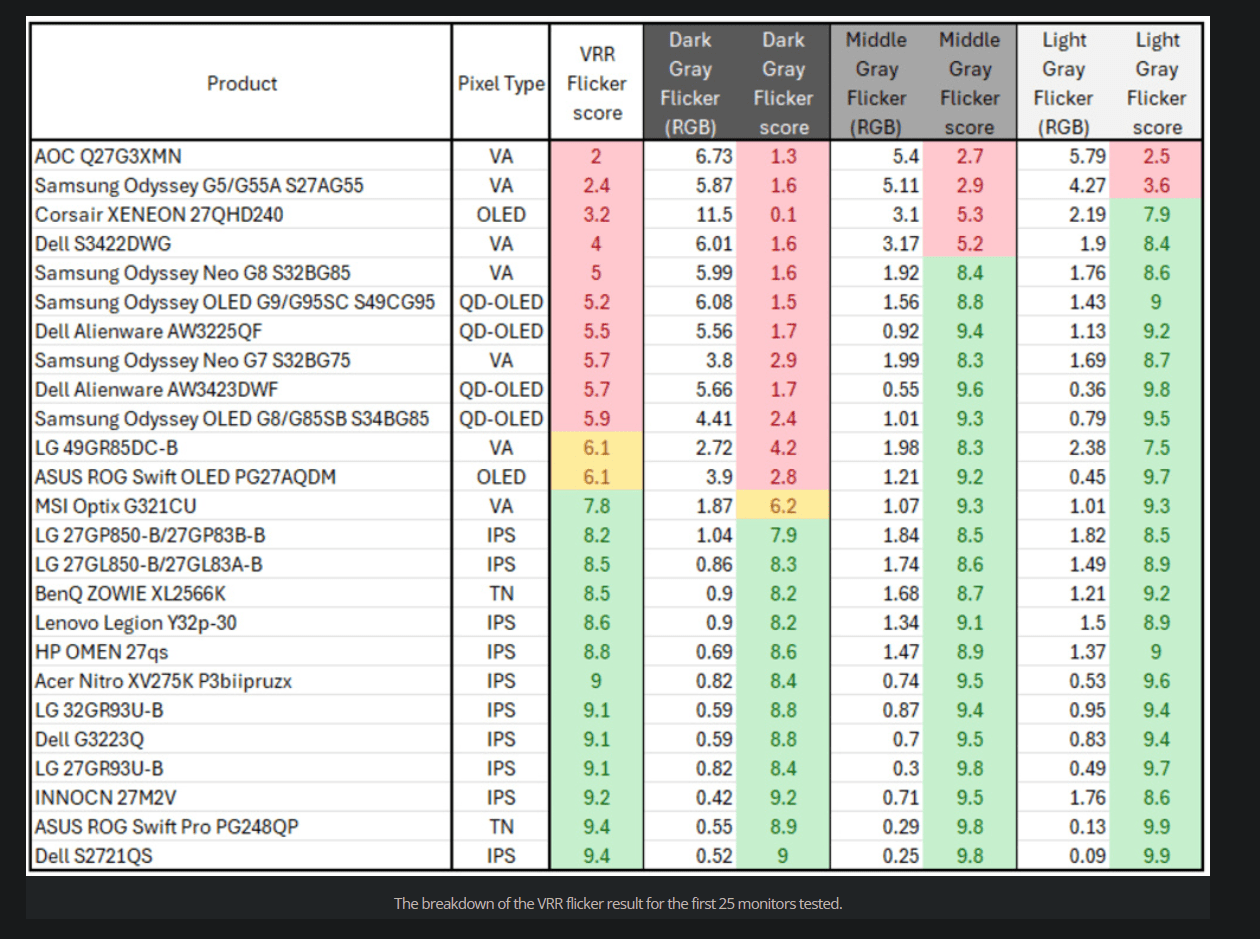Click VRR score "7.8" for MSI Optix
This screenshot has width=1260, height=939.
pos(597,505)
